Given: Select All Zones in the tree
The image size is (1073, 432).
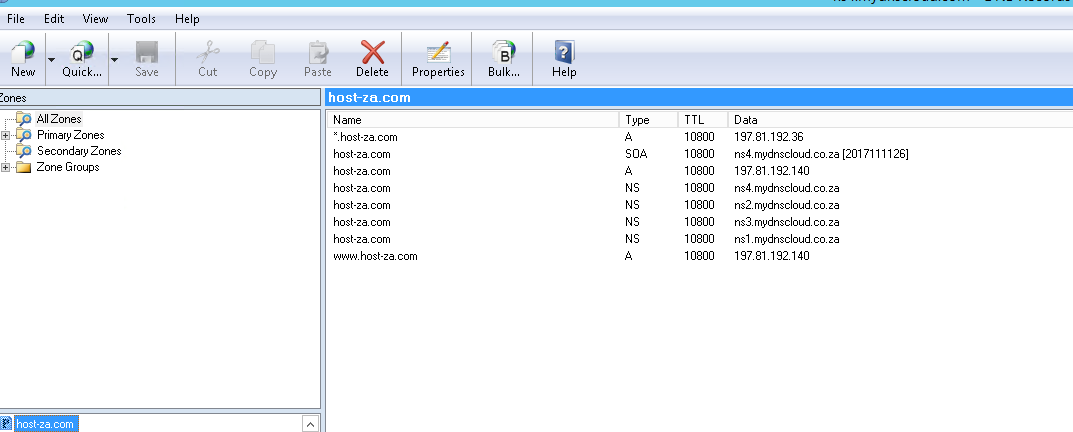Looking at the screenshot, I should (59, 118).
